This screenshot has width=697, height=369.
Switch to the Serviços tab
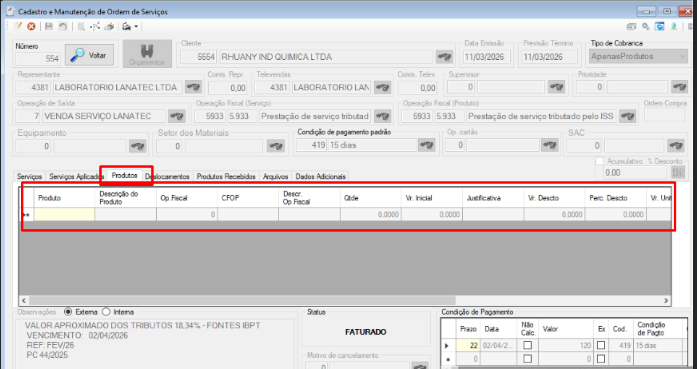(x=29, y=176)
